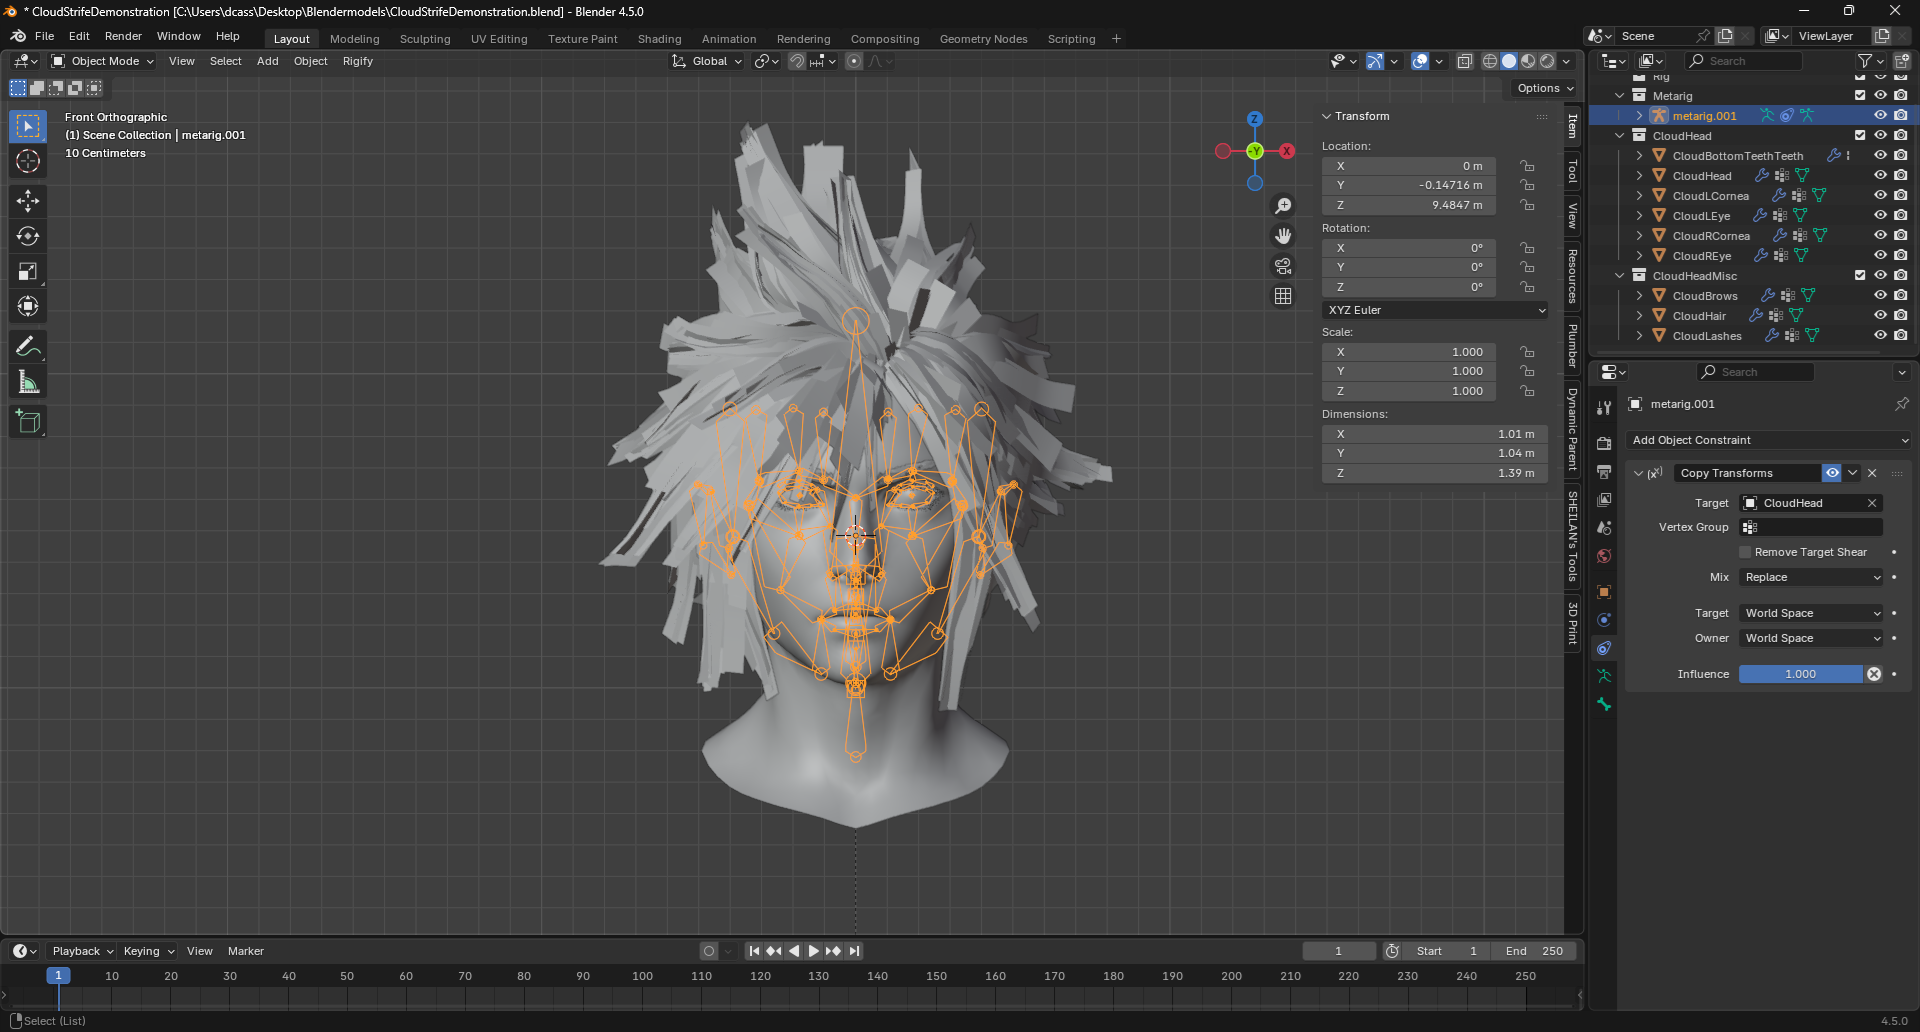Collapse the Transform panel

point(1327,116)
